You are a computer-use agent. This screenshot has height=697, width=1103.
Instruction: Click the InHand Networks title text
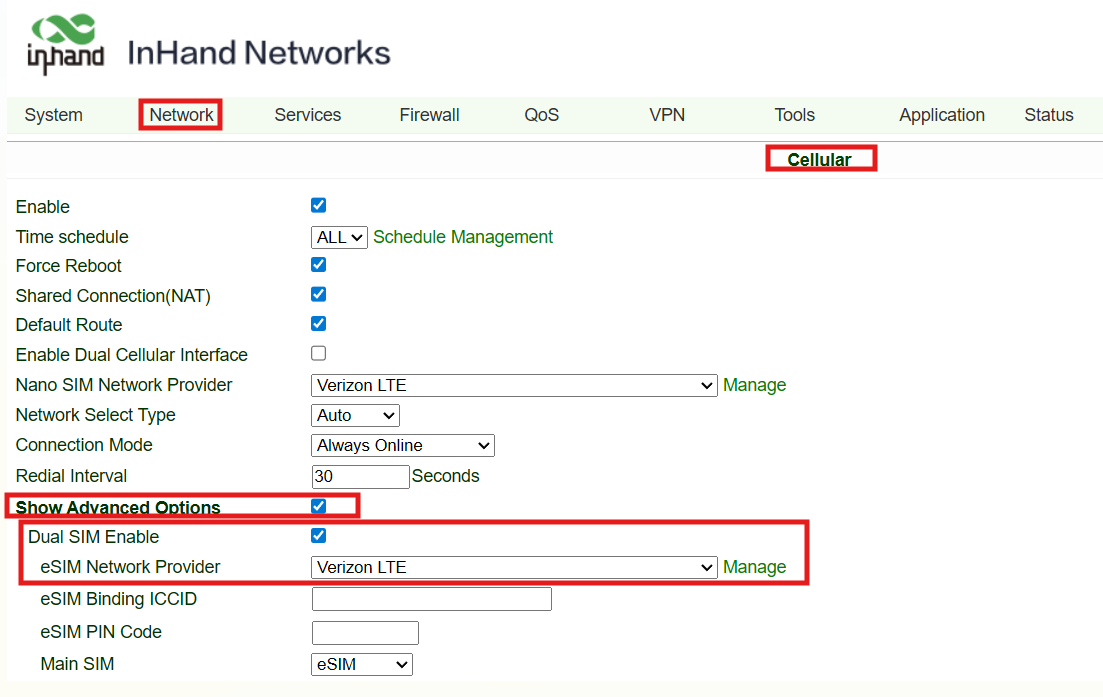[x=259, y=53]
